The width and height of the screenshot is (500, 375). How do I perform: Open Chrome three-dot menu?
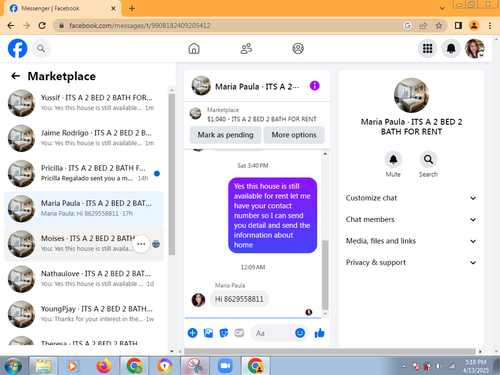coord(490,25)
